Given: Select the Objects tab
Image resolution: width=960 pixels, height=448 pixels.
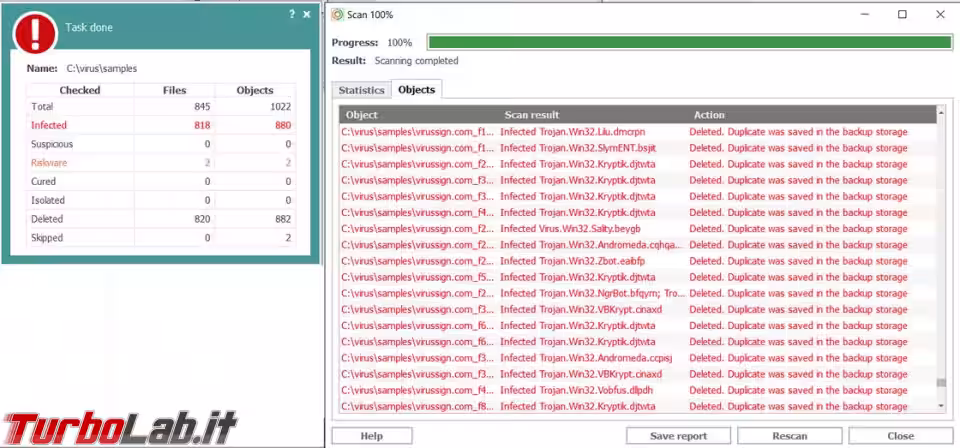Looking at the screenshot, I should pyautogui.click(x=416, y=90).
